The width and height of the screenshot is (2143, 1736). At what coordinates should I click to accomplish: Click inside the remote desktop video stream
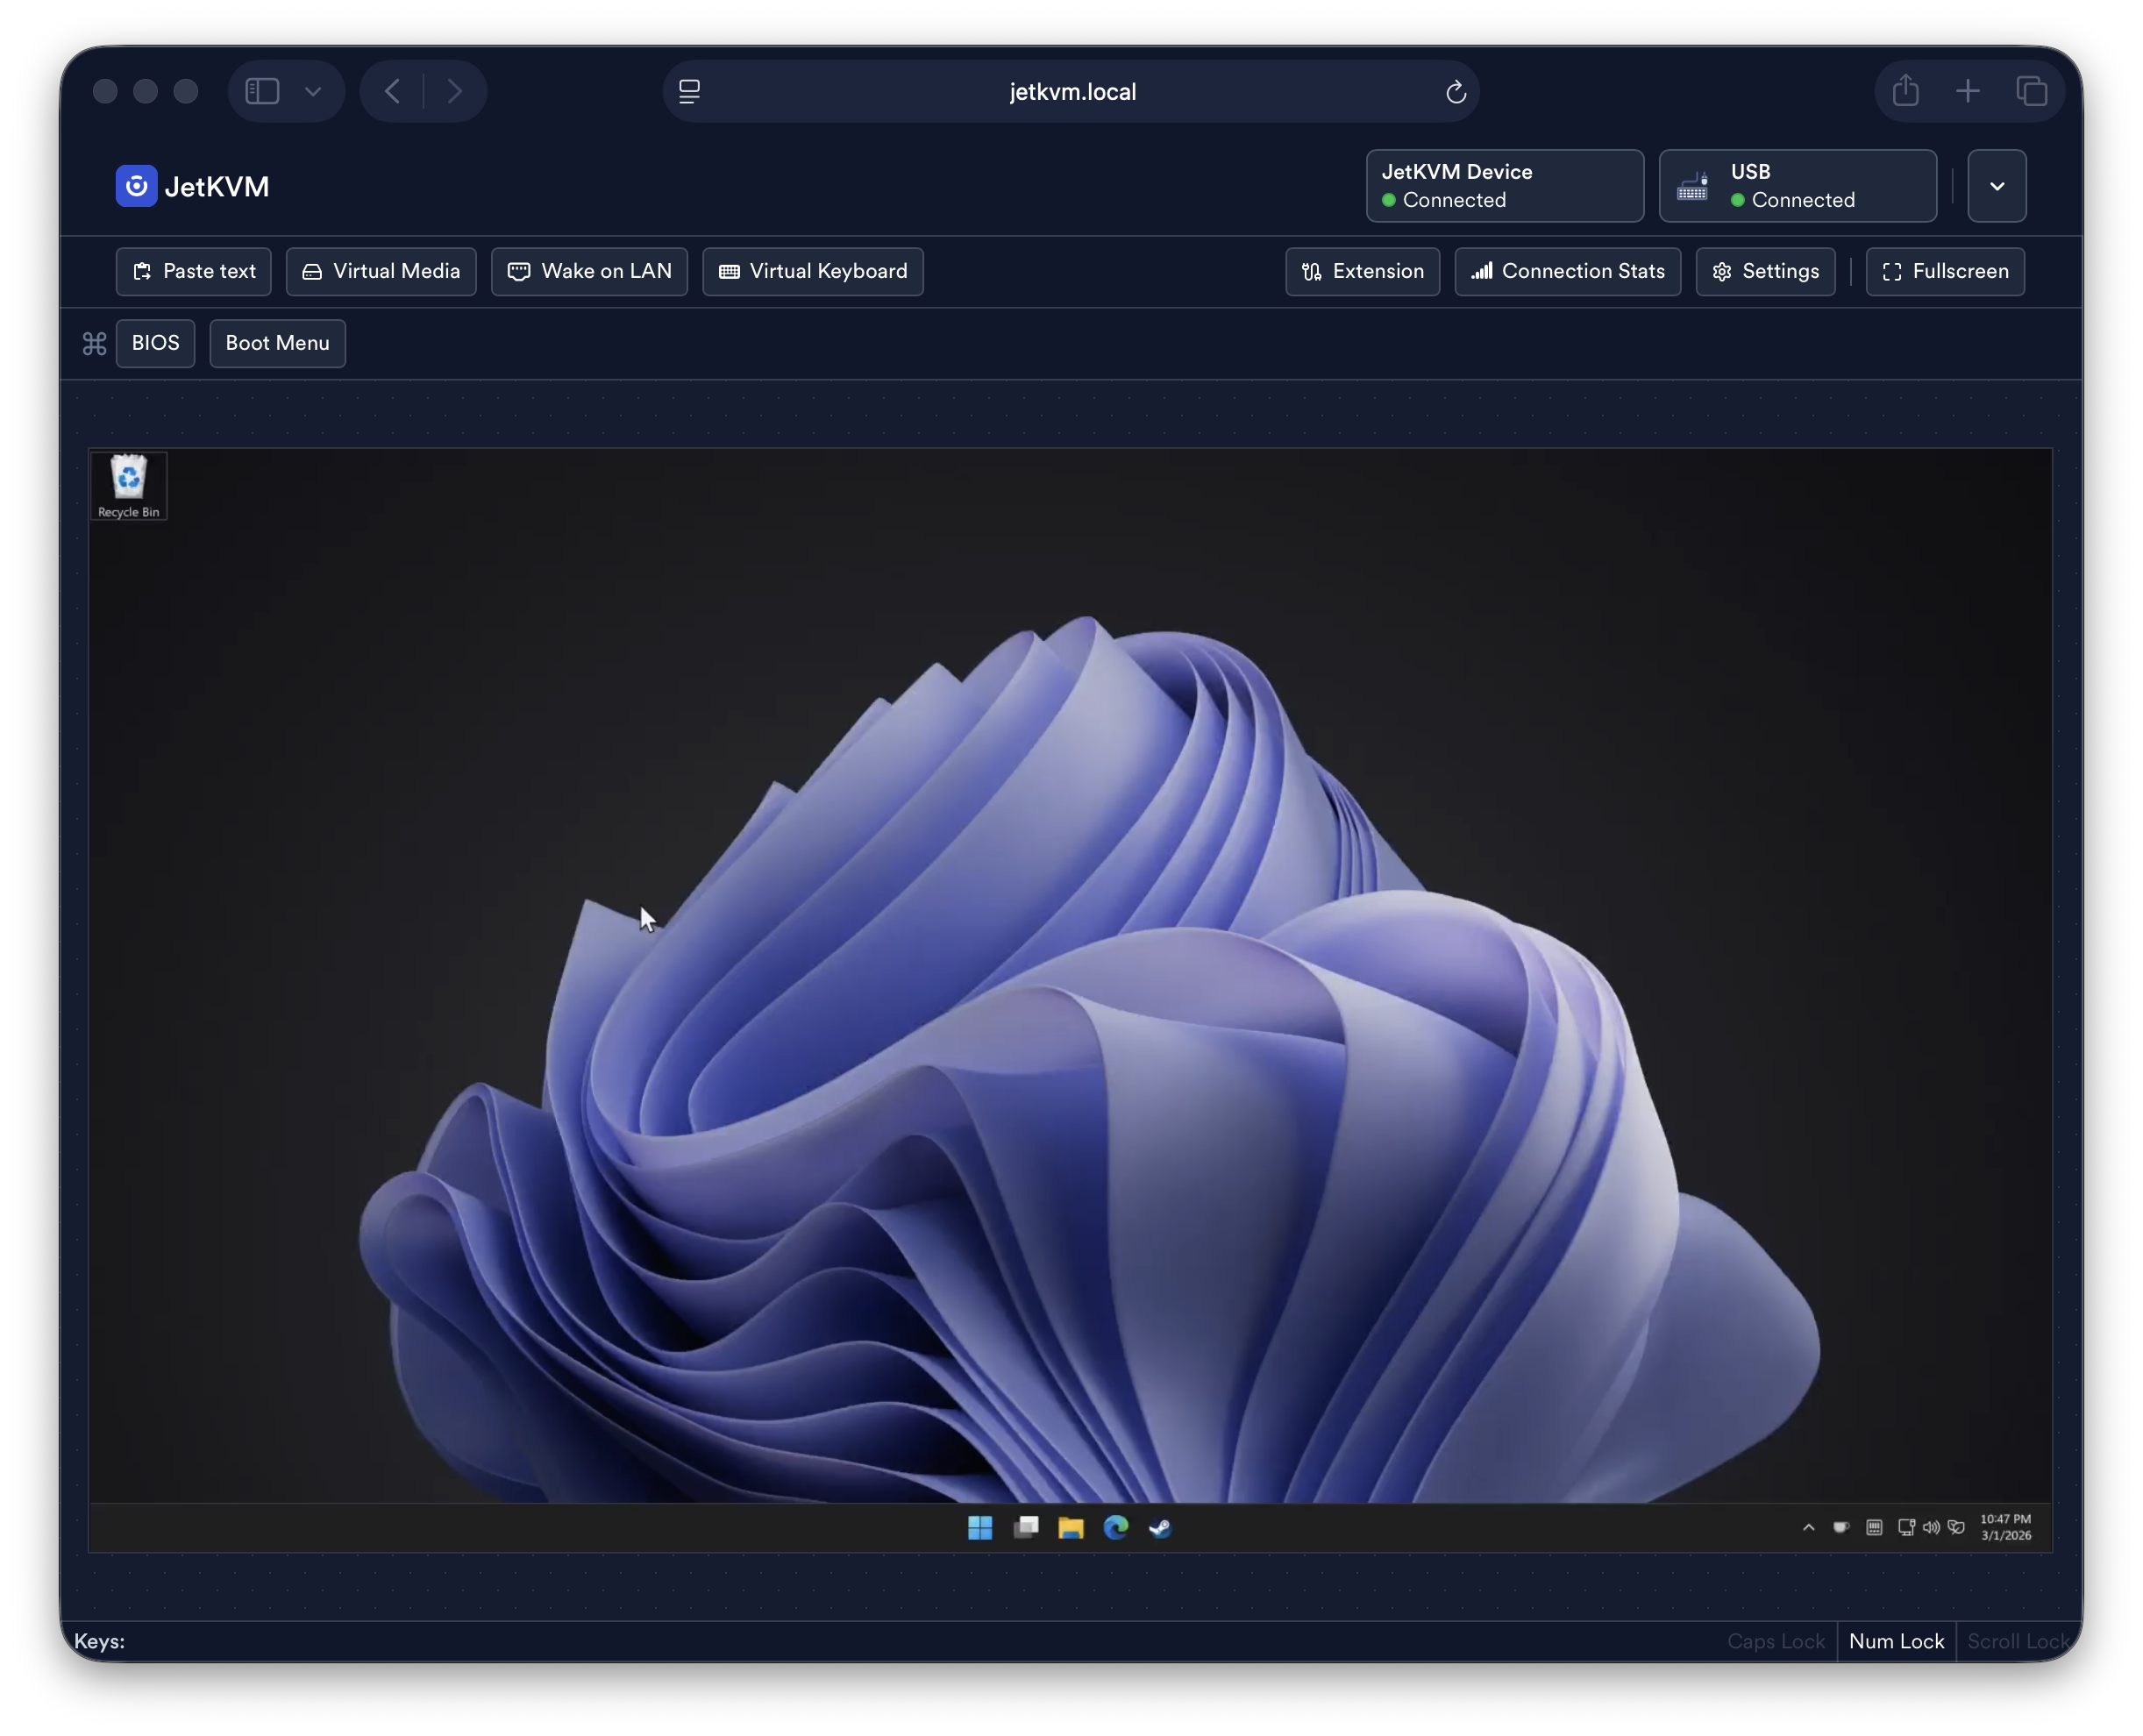pyautogui.click(x=1070, y=1000)
